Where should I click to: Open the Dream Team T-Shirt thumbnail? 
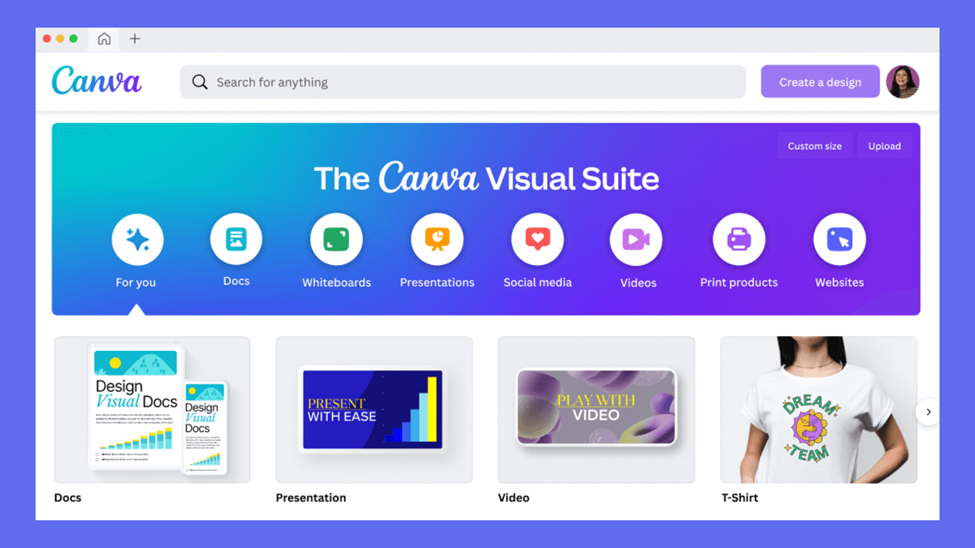pyautogui.click(x=819, y=410)
